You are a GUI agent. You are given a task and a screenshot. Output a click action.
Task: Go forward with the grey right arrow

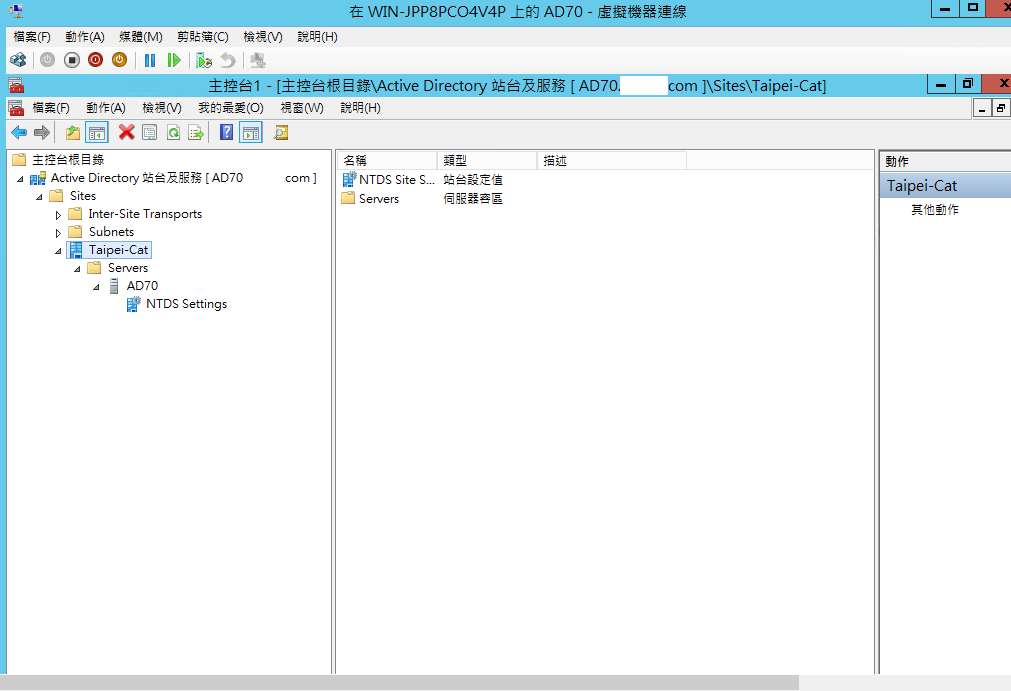(x=42, y=133)
